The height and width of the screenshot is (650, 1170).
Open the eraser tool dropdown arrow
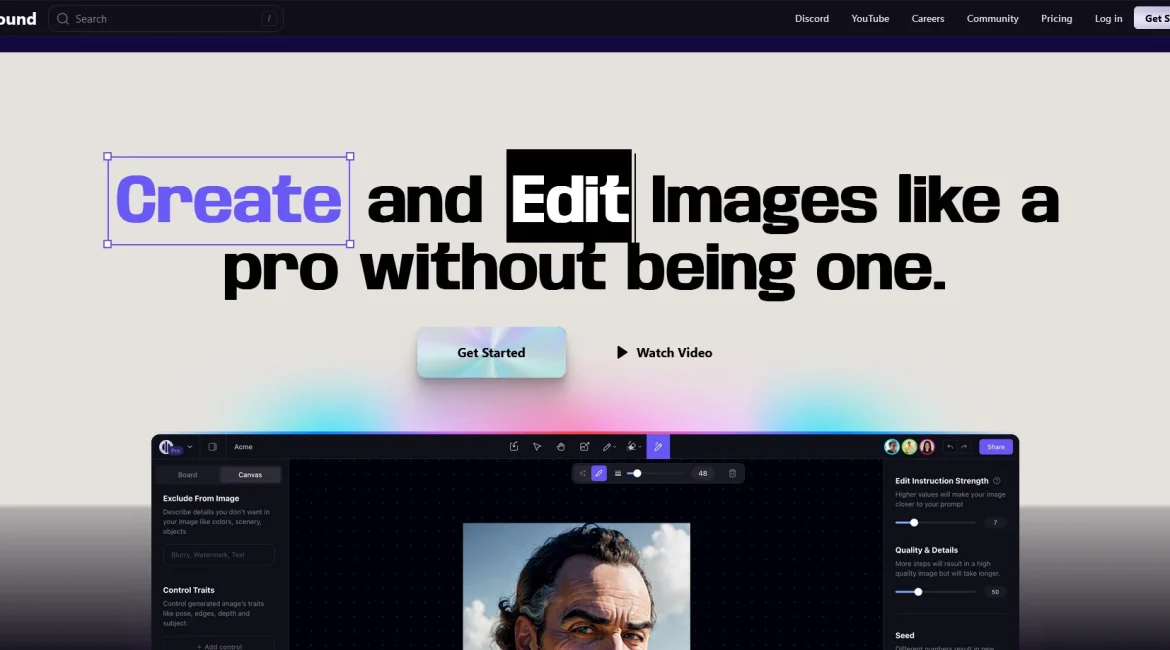(640, 448)
